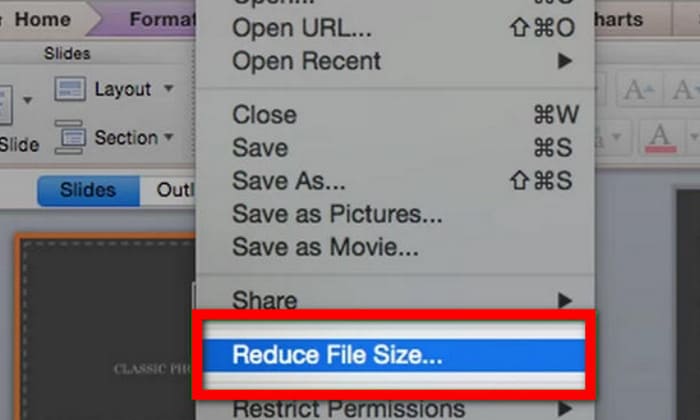Image resolution: width=700 pixels, height=420 pixels.
Task: Click the New Slide icon
Action: click(5, 105)
